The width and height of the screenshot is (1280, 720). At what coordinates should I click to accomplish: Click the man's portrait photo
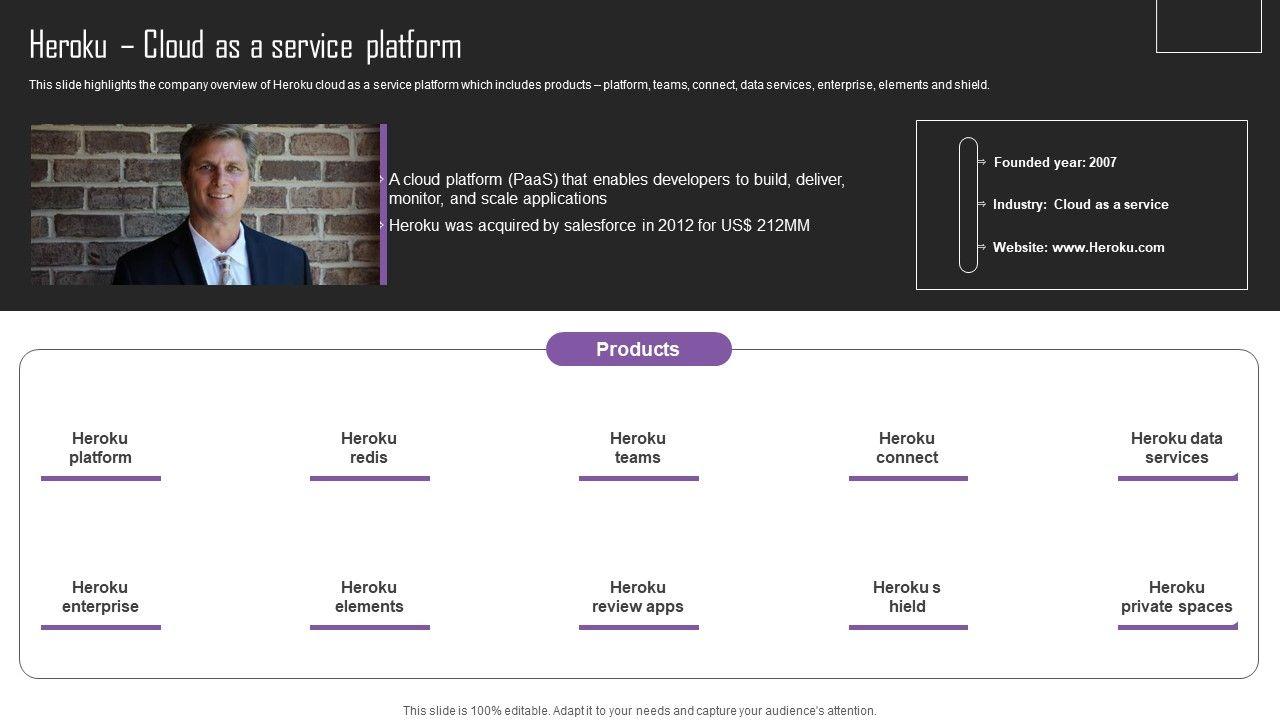[x=205, y=204]
